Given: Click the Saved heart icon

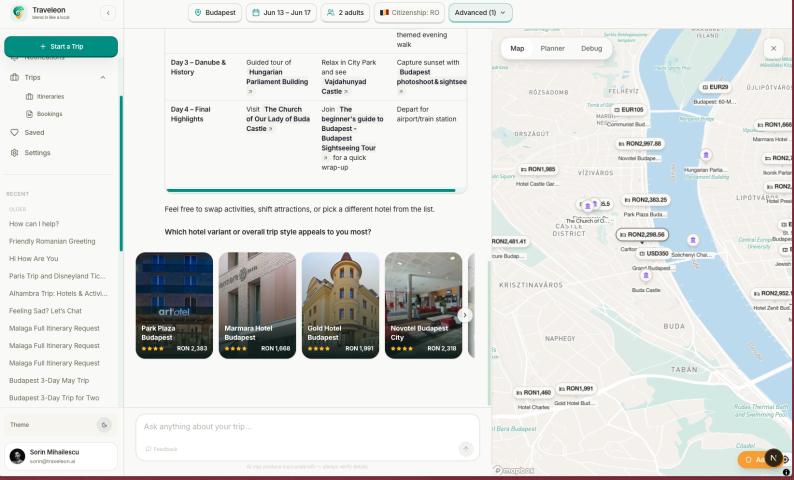Looking at the screenshot, I should coord(14,133).
